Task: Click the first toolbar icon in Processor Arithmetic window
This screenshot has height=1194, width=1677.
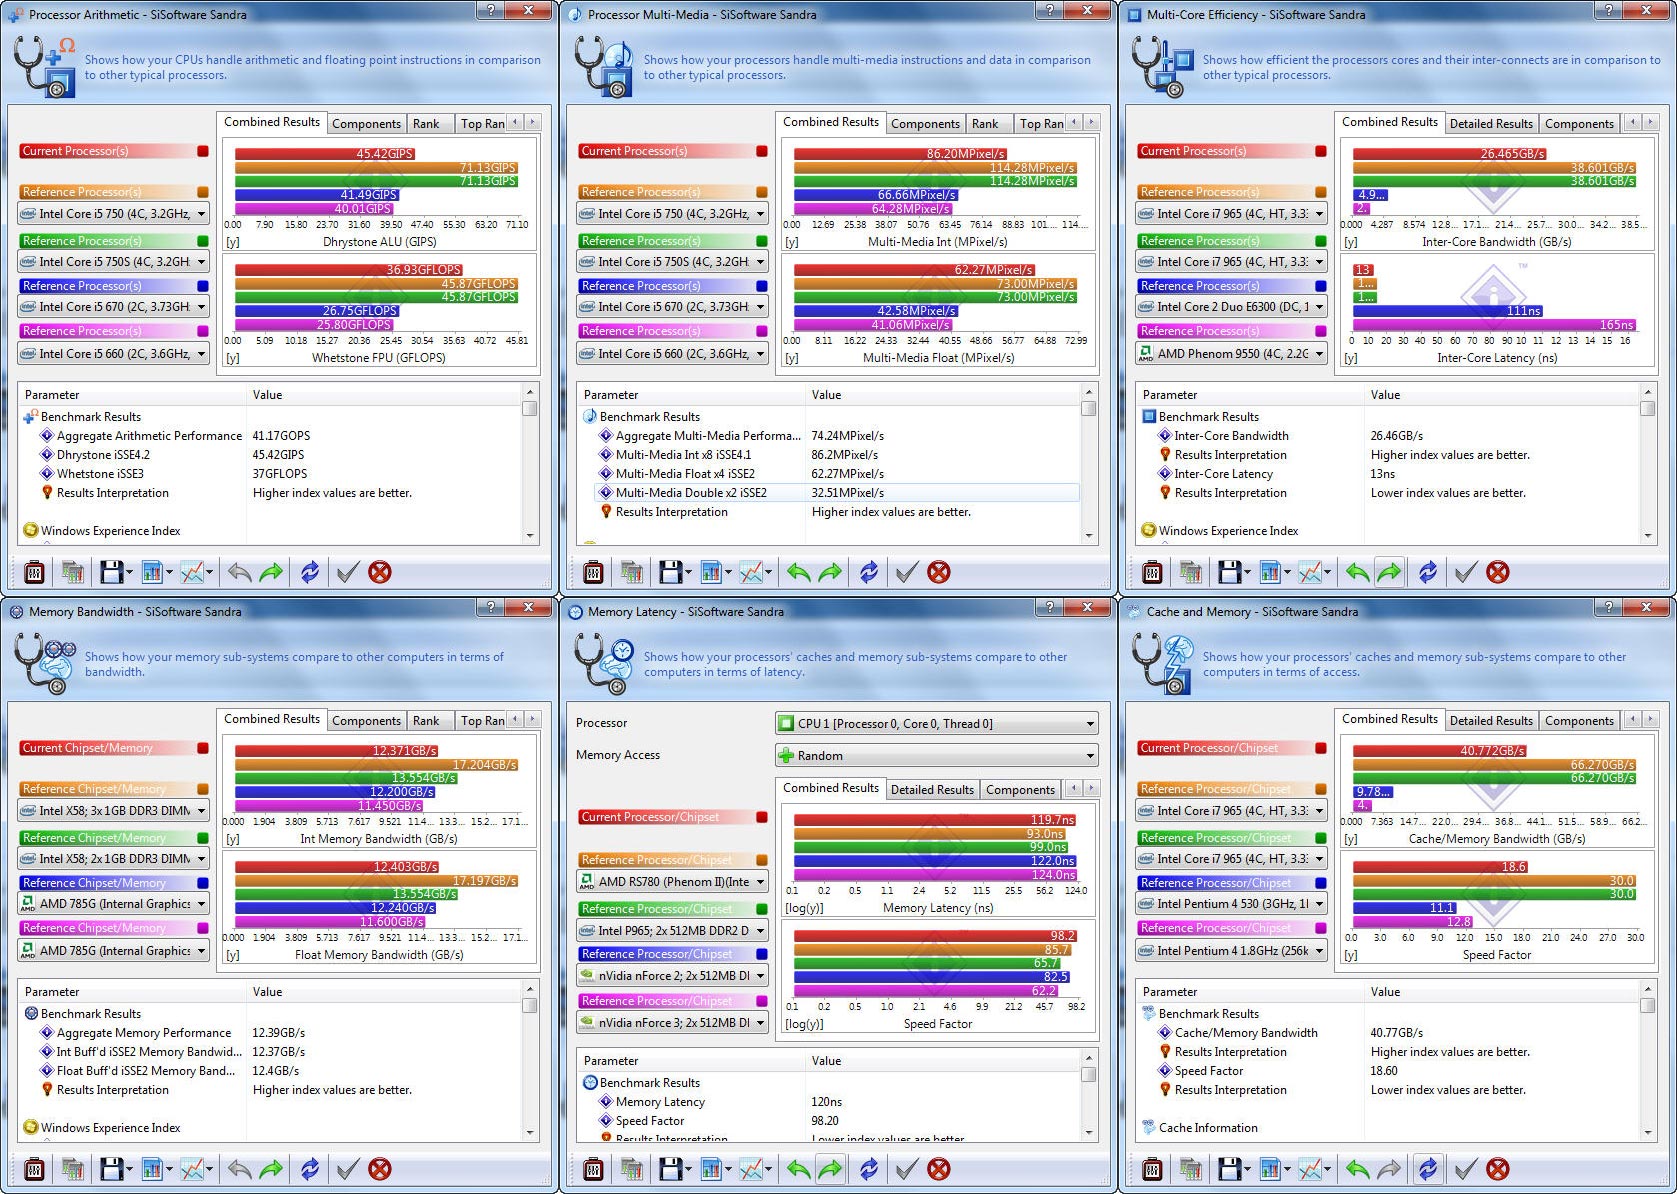Action: pyautogui.click(x=34, y=572)
